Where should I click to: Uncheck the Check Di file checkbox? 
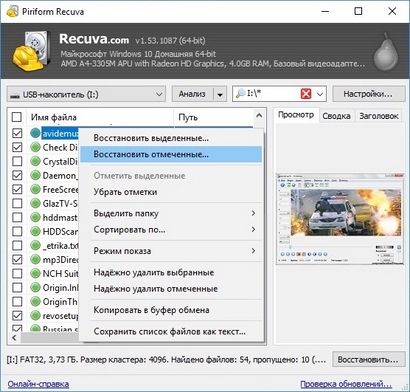[17, 147]
